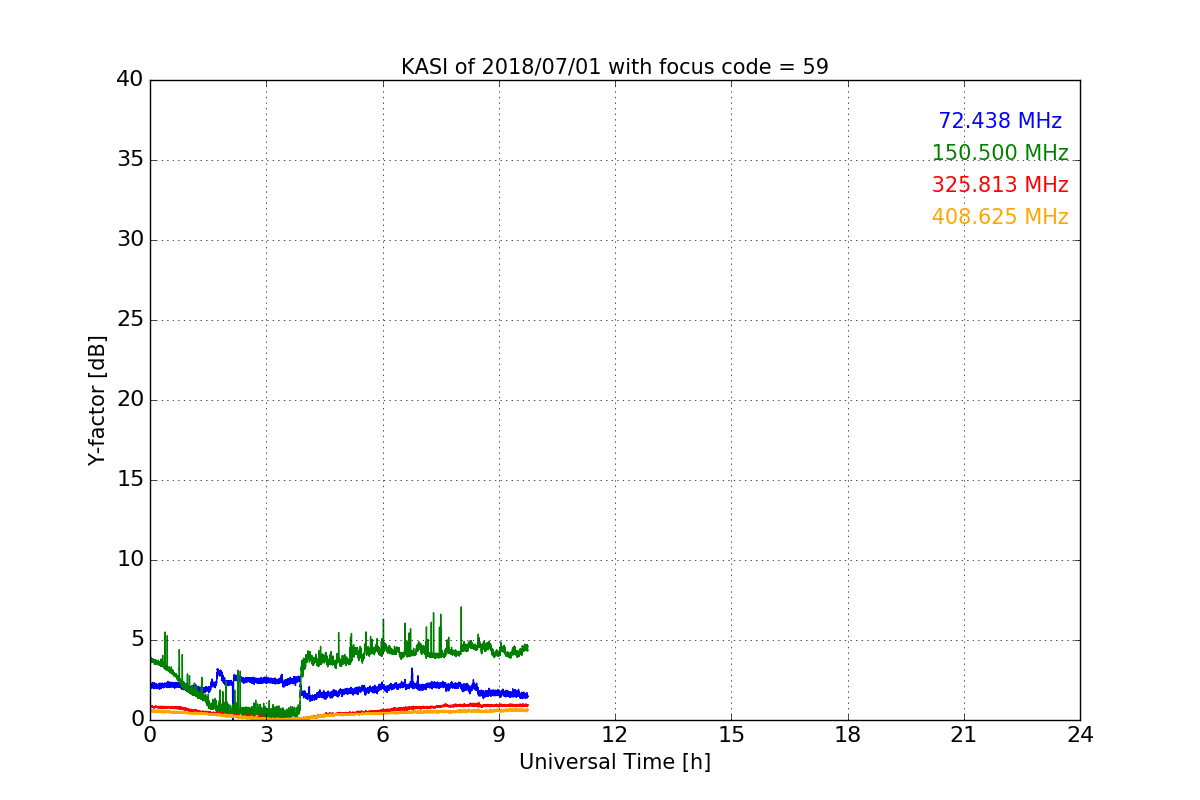
Task: Select the 325.813 MHz legend label
Action: coord(1000,185)
